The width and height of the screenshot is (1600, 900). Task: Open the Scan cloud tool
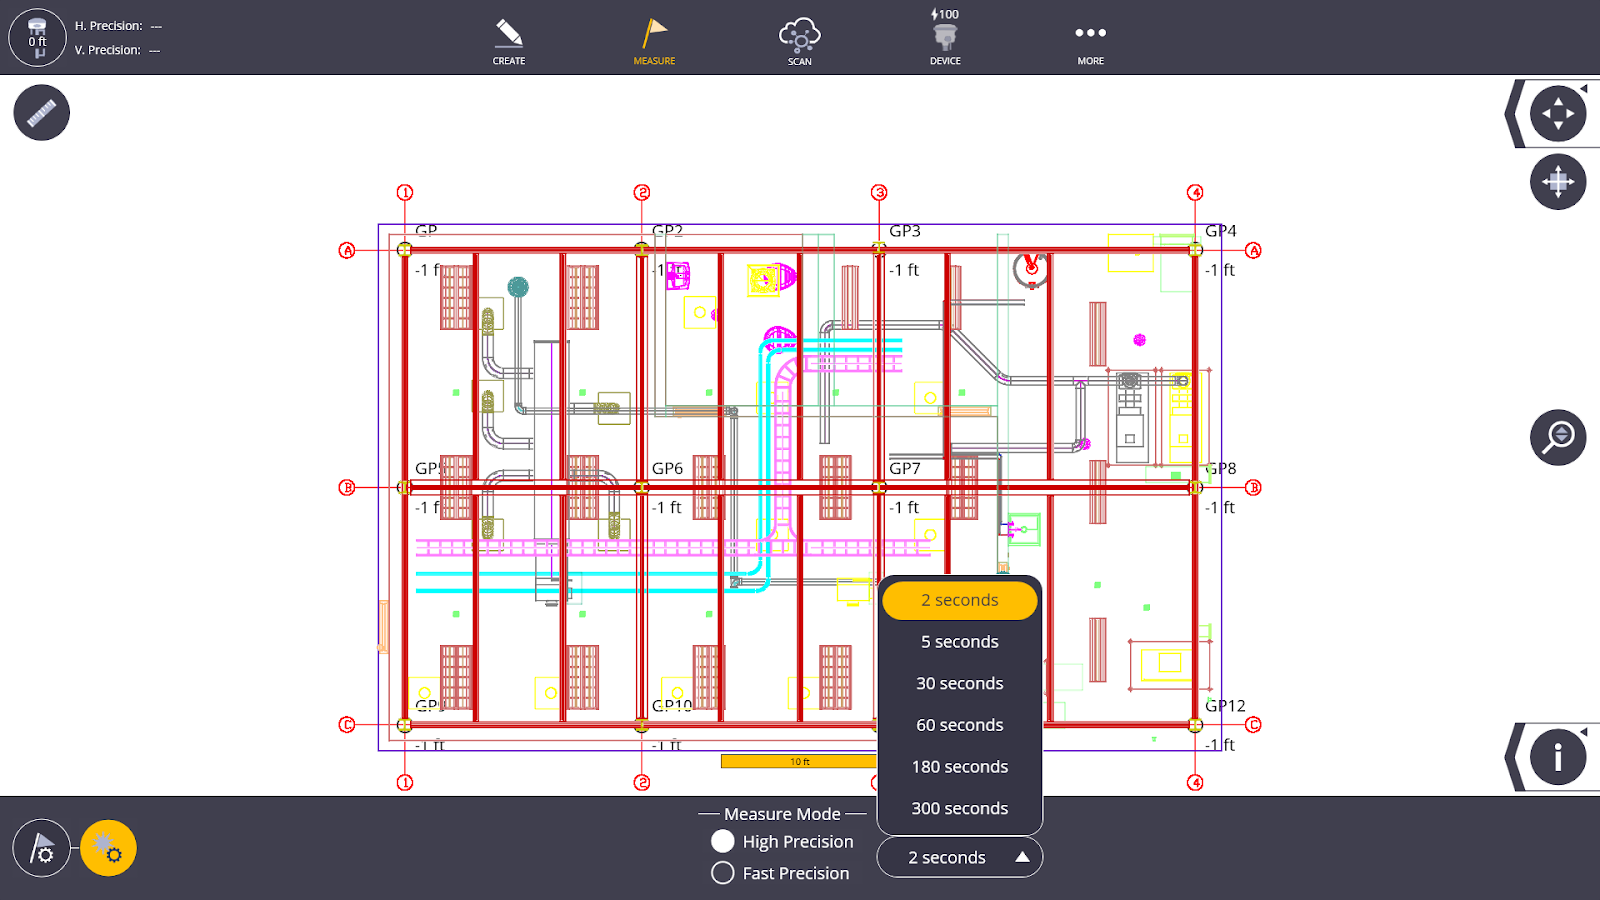coord(799,41)
